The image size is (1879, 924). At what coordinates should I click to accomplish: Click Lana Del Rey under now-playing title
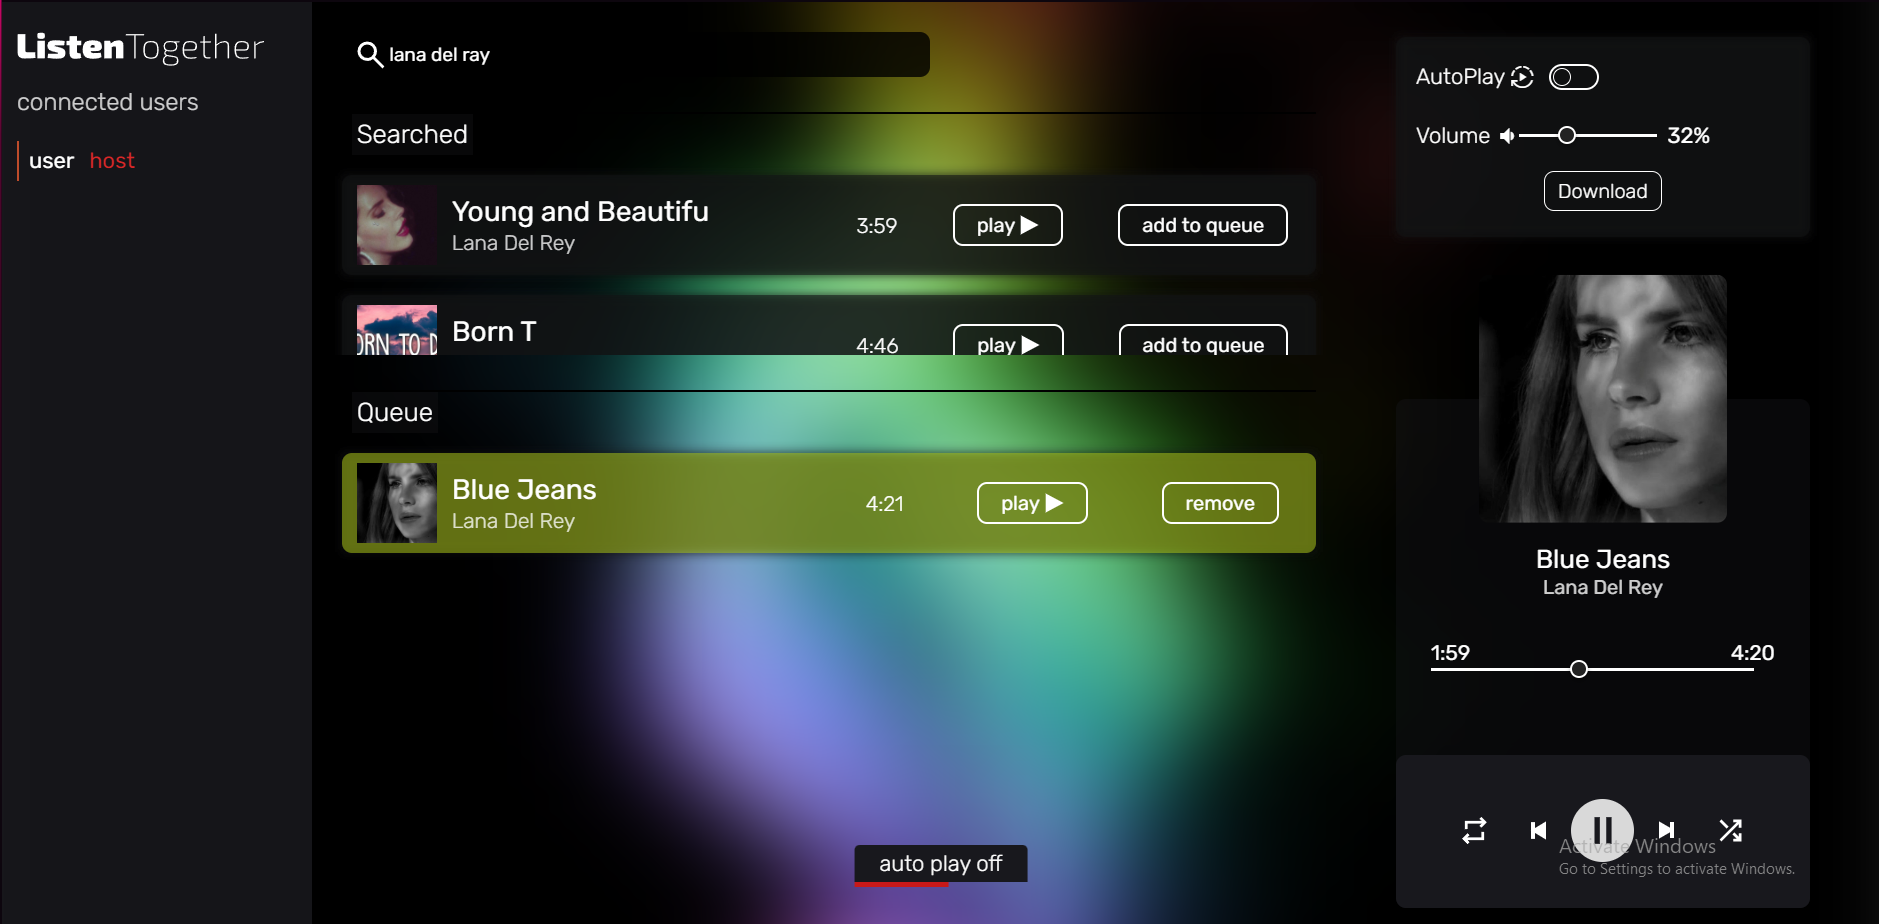click(1602, 588)
